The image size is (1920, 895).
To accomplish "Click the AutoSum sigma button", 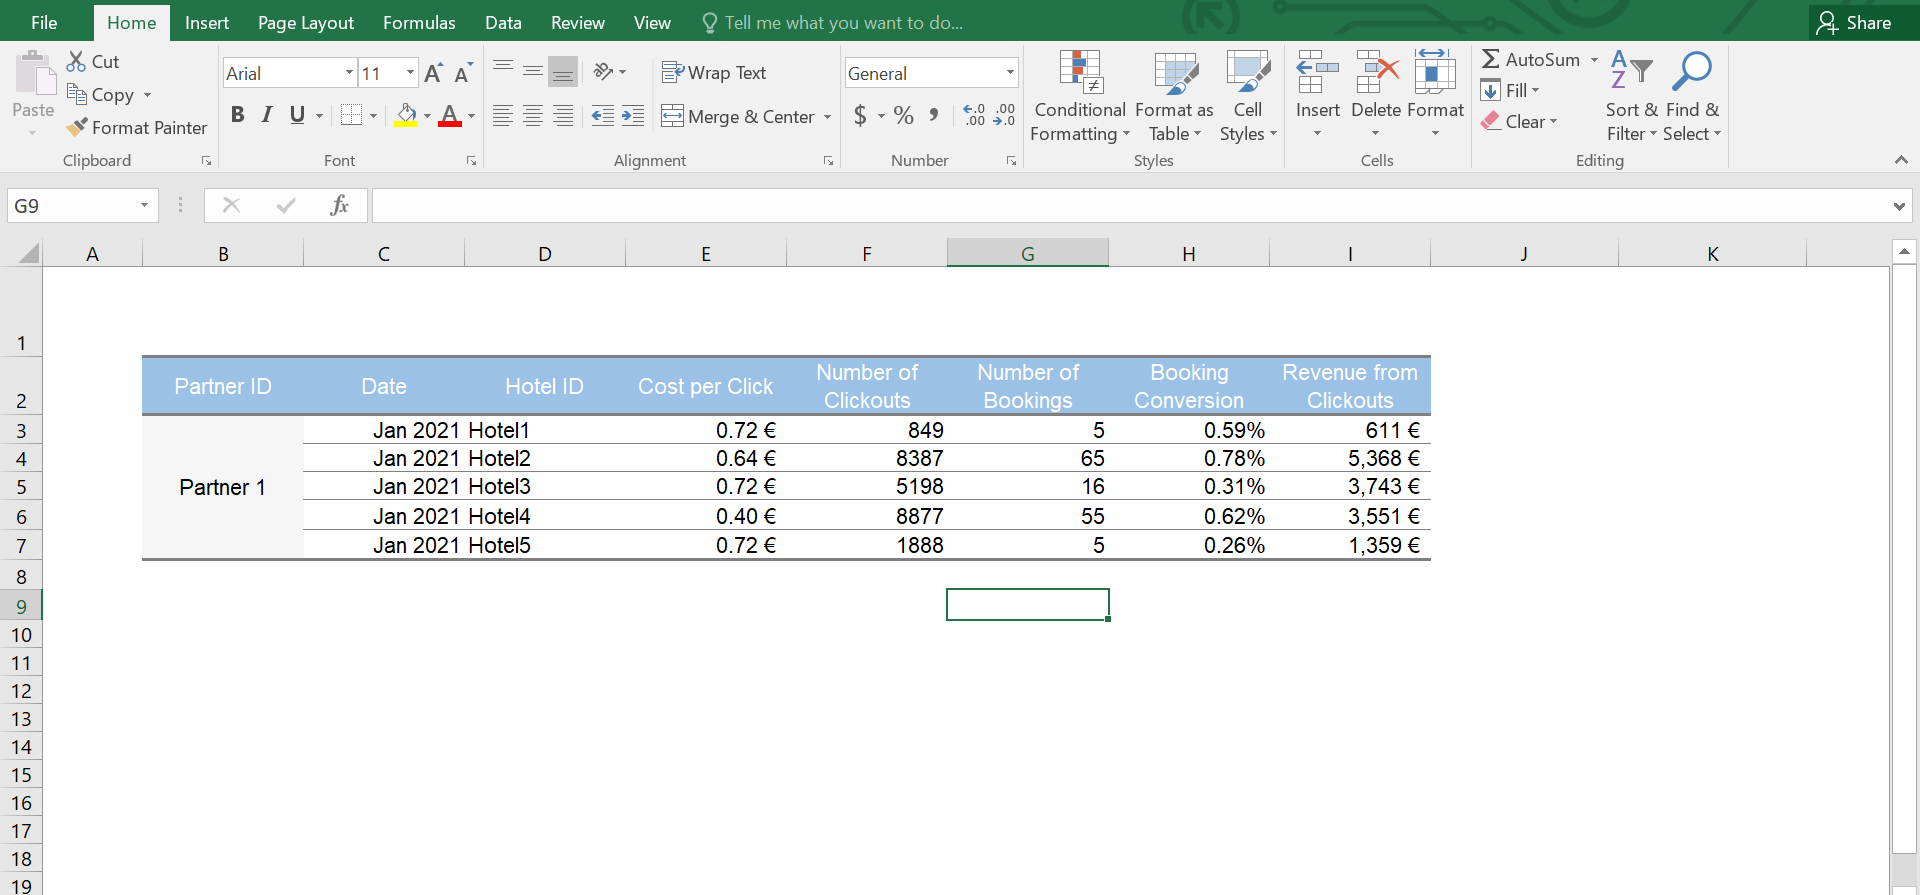I will [1532, 59].
